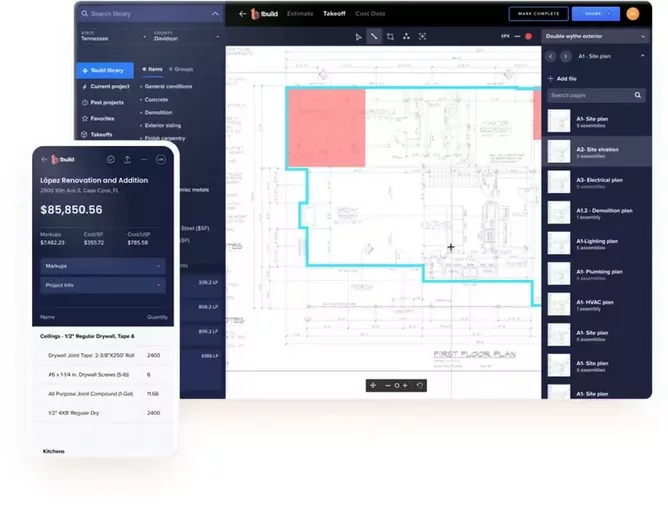Open the State Tennessee dropdown

[x=113, y=36]
